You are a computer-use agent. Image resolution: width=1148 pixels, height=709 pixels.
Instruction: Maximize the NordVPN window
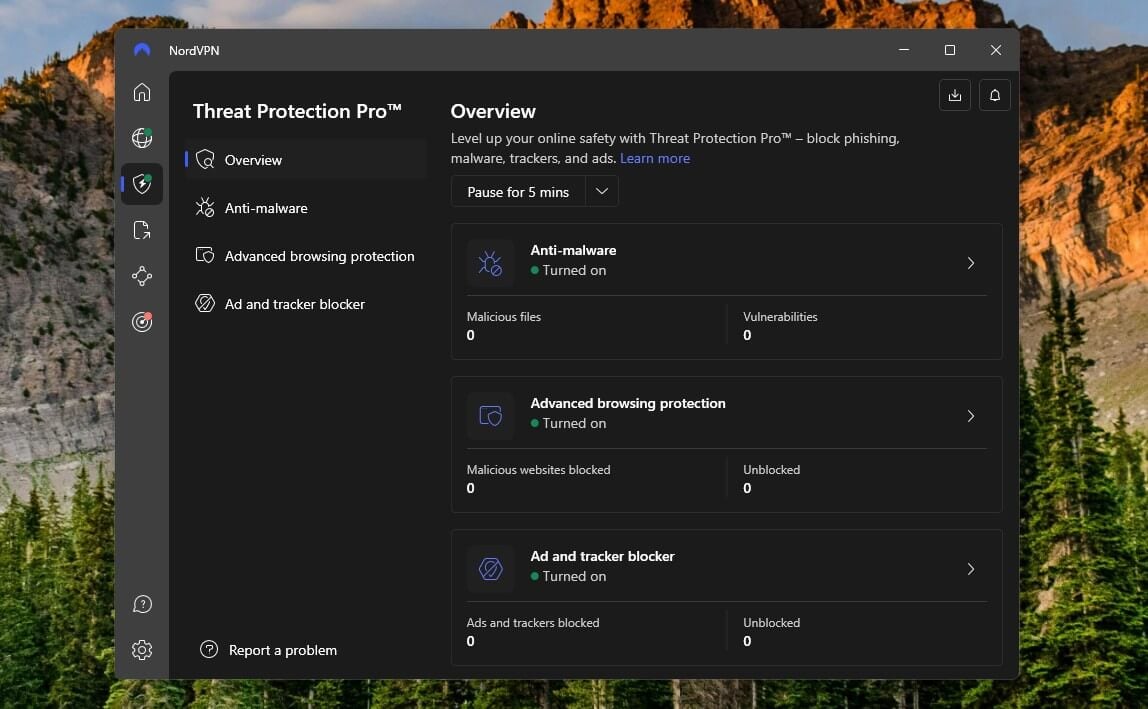[950, 50]
